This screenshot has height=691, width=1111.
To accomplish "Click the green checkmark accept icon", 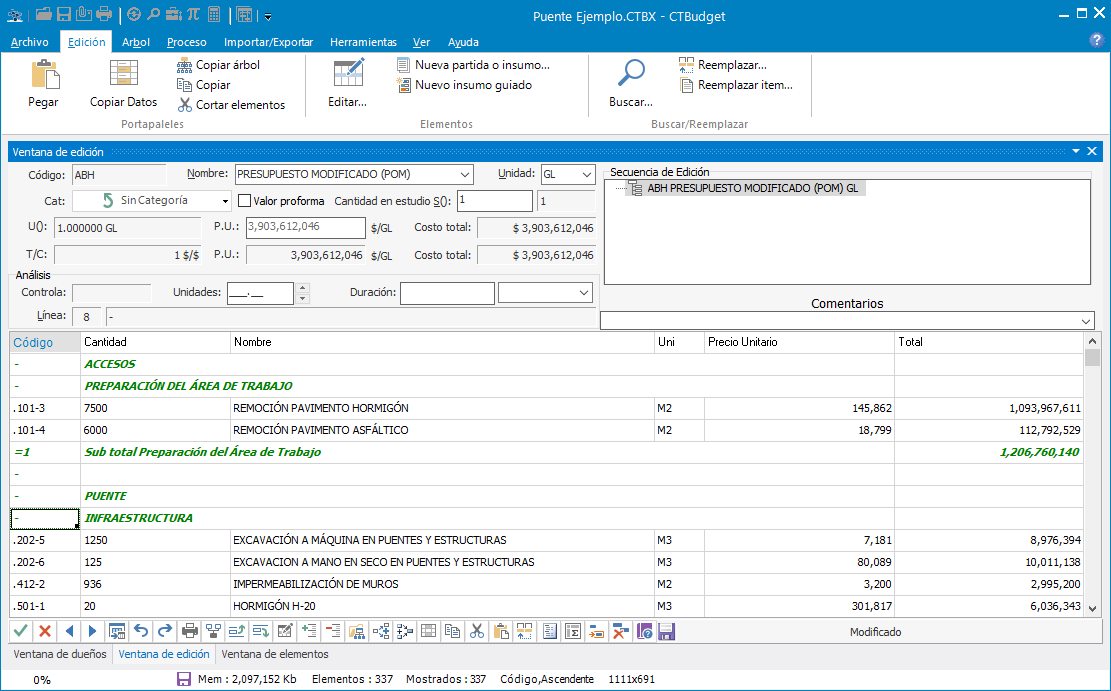I will point(20,631).
